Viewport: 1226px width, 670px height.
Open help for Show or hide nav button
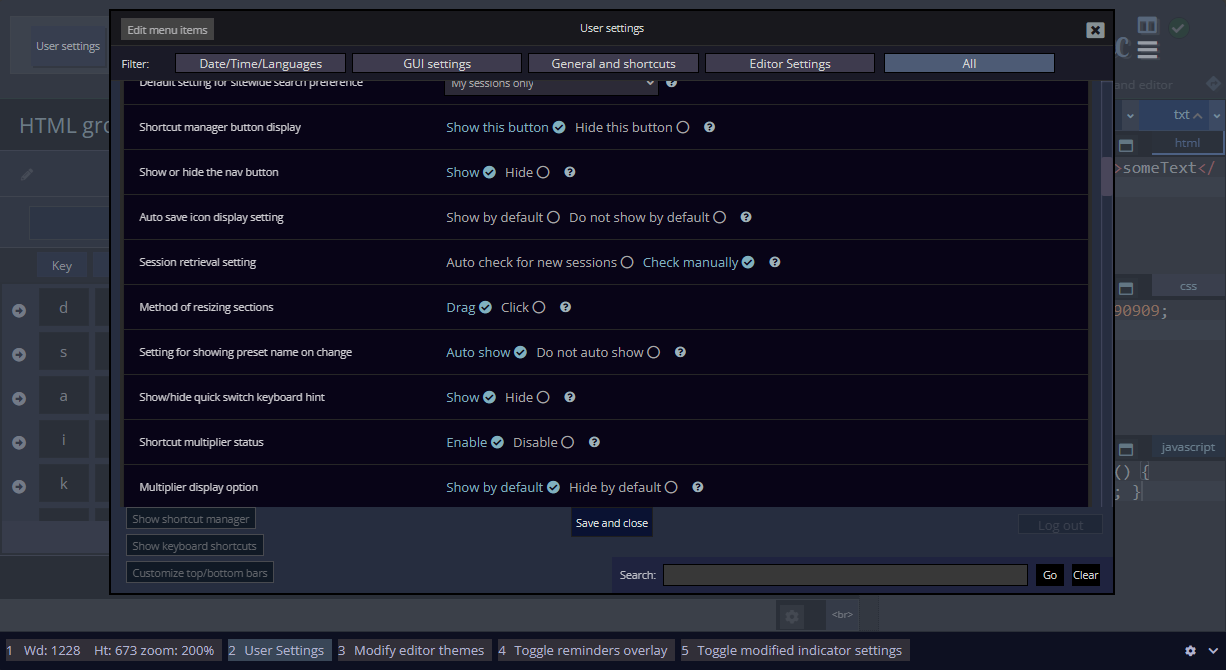pyautogui.click(x=570, y=172)
